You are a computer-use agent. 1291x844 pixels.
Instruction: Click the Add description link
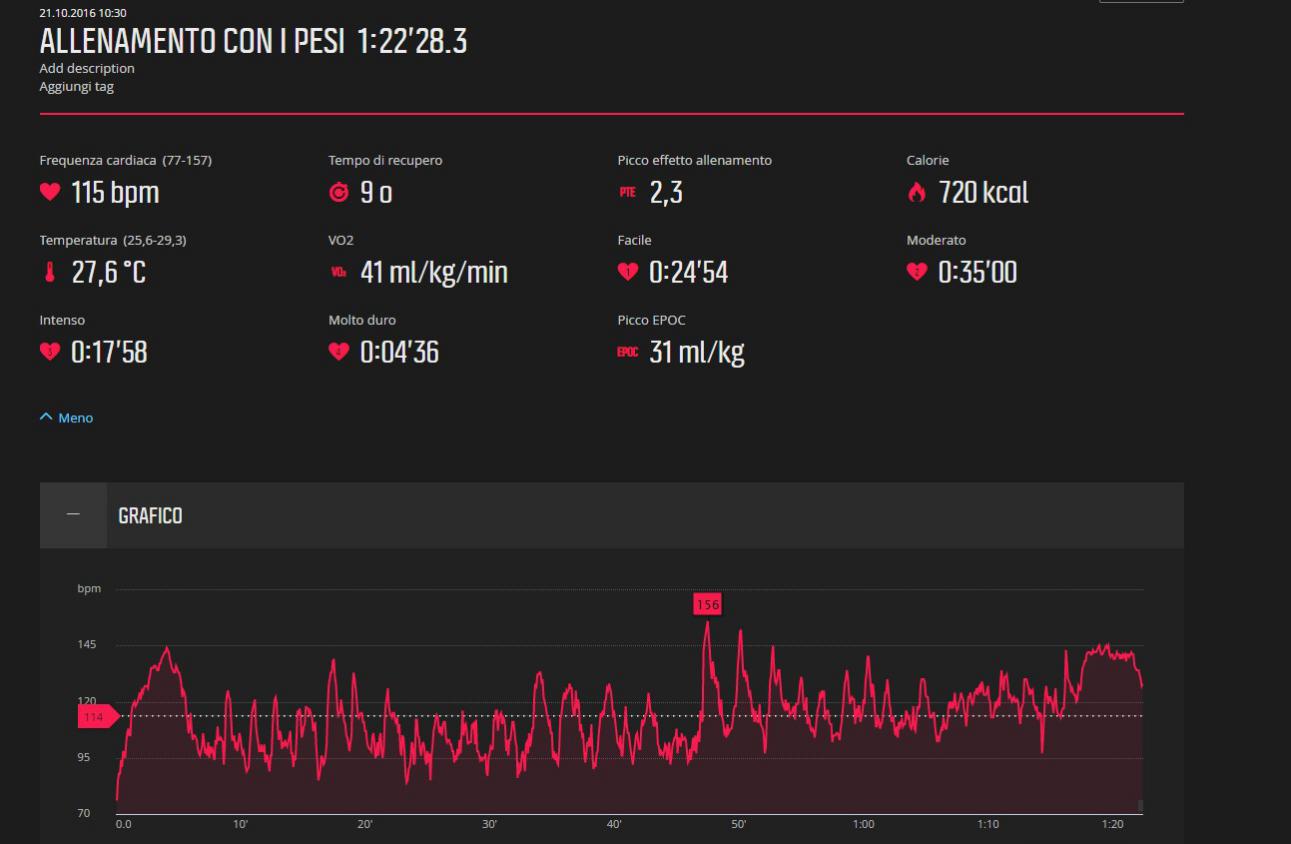coord(87,68)
